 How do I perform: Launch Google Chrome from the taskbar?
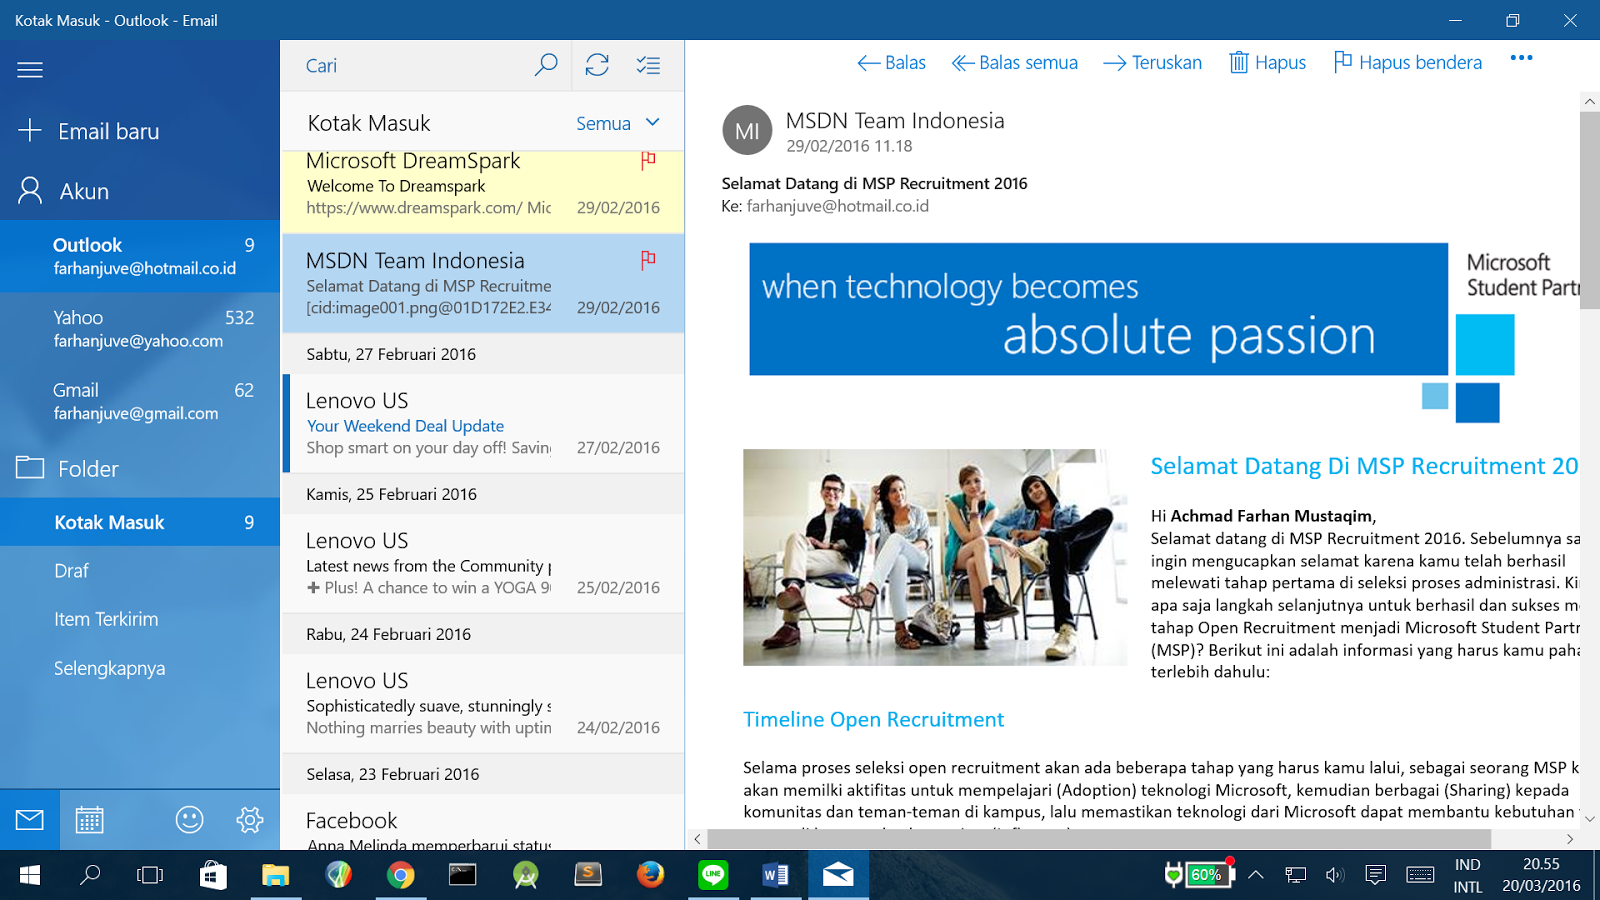click(400, 875)
